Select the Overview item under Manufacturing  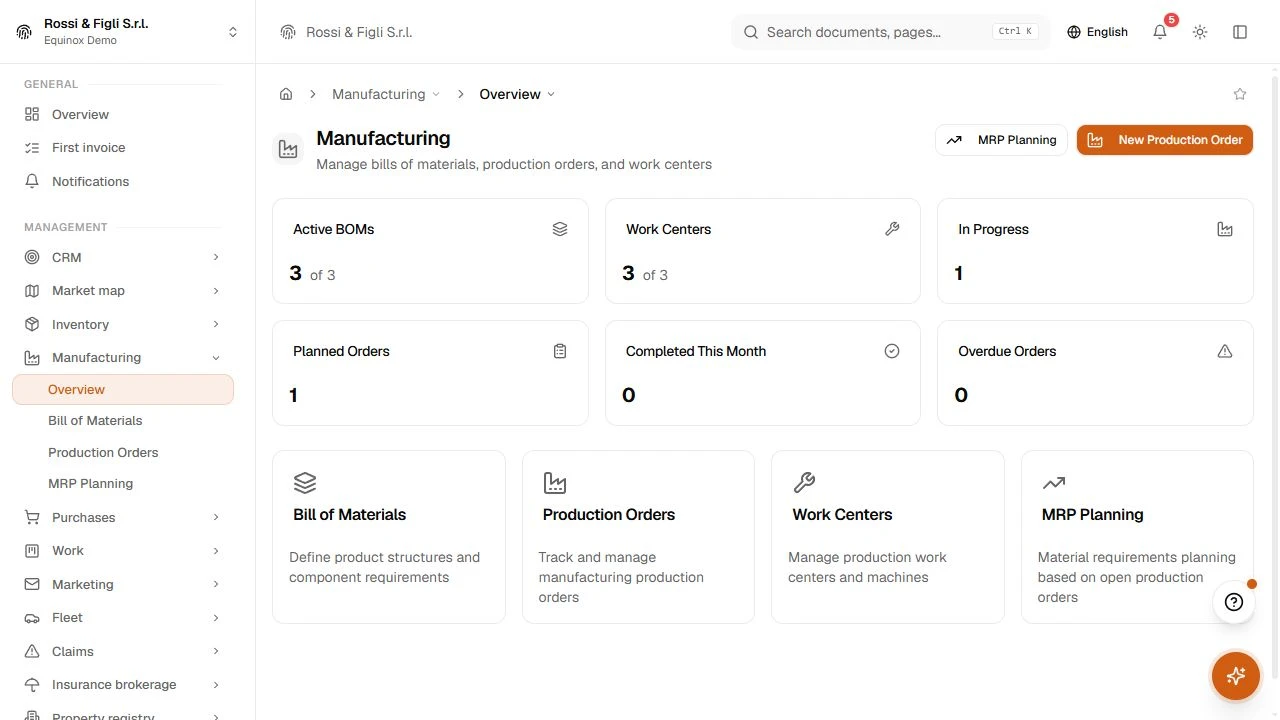tap(123, 390)
